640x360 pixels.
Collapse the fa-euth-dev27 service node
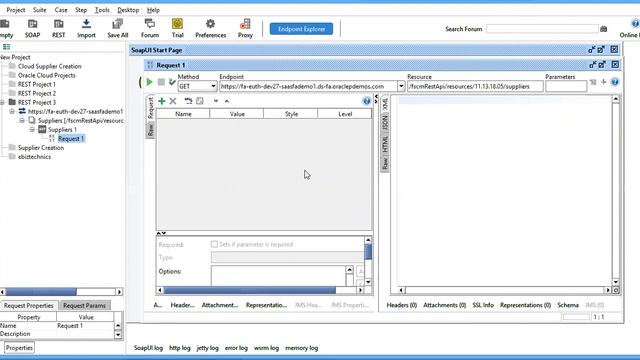(12, 111)
